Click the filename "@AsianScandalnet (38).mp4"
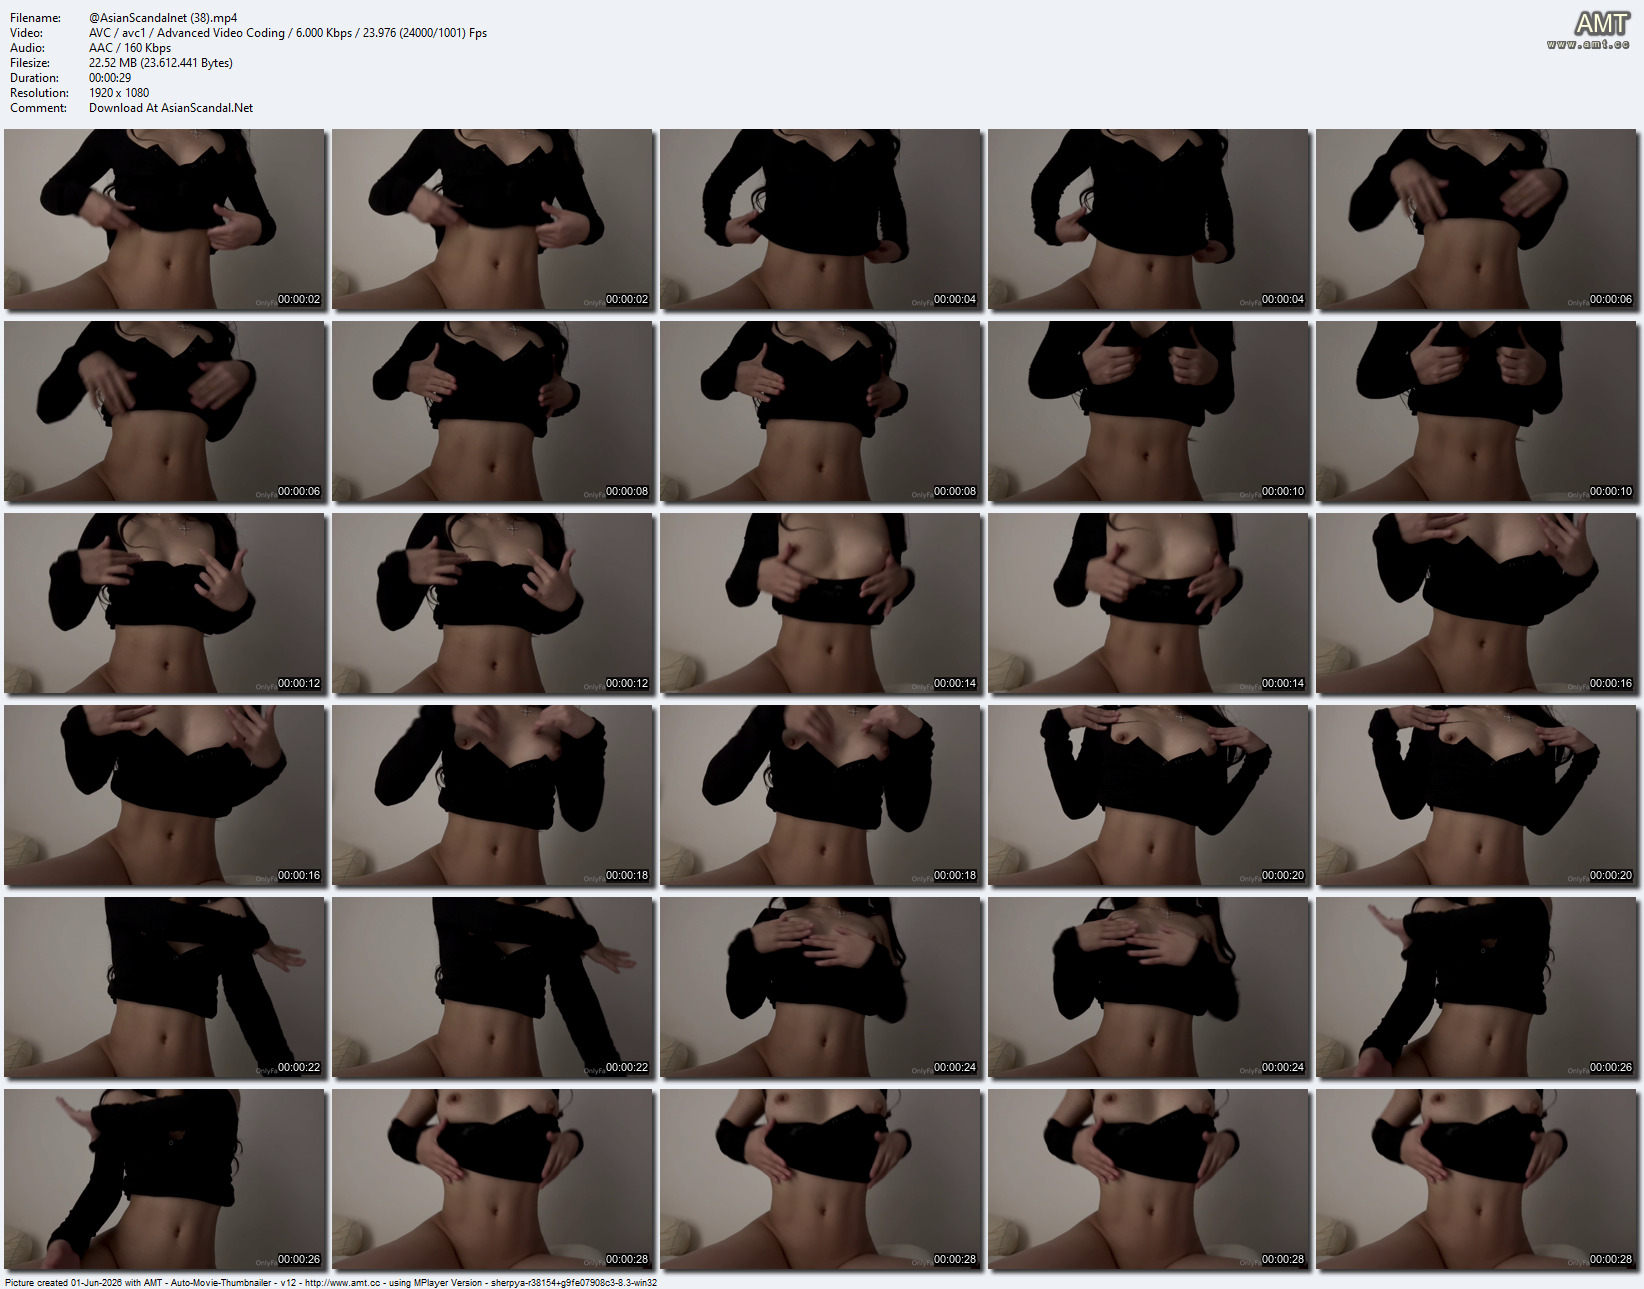Image resolution: width=1644 pixels, height=1289 pixels. pos(163,18)
